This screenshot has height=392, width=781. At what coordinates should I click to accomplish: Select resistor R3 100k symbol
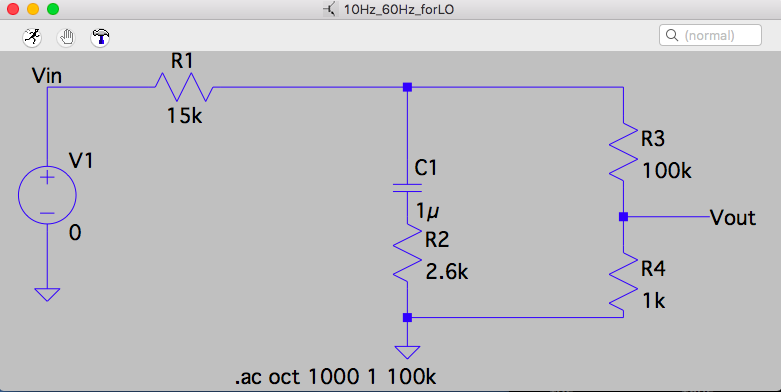[624, 151]
